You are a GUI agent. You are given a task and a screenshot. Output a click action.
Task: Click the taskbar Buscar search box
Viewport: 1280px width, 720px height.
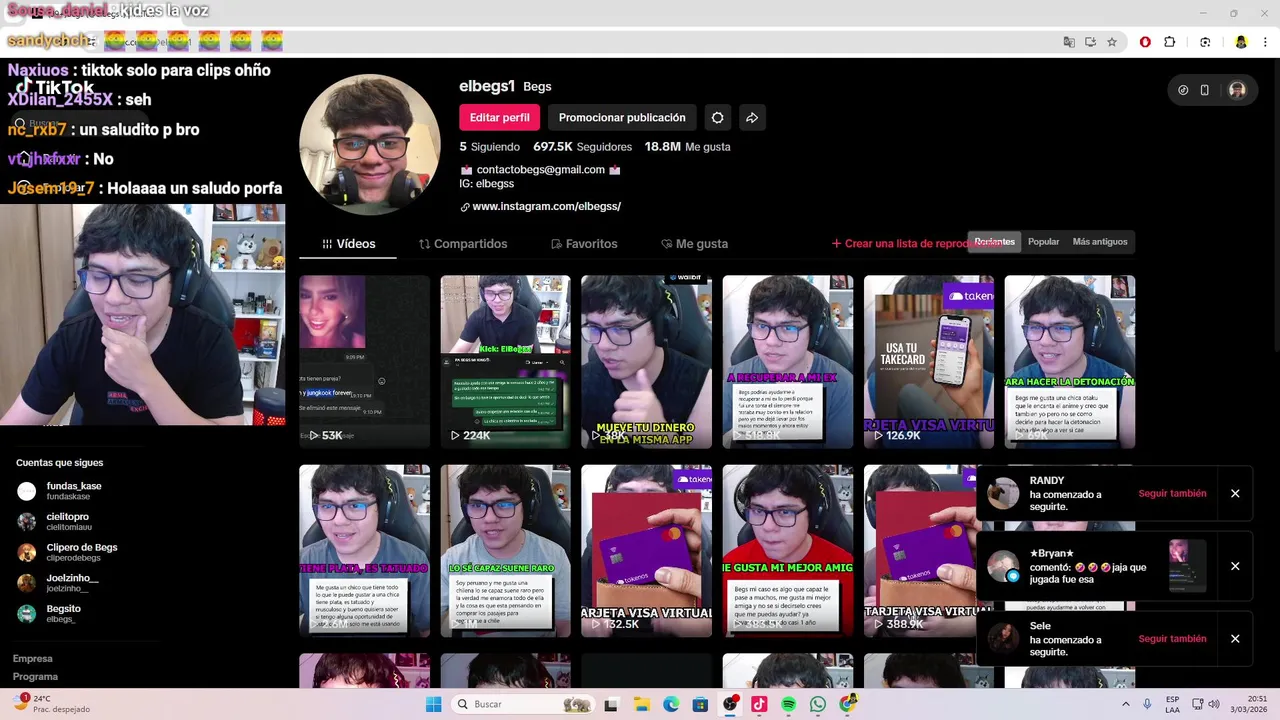coord(522,704)
